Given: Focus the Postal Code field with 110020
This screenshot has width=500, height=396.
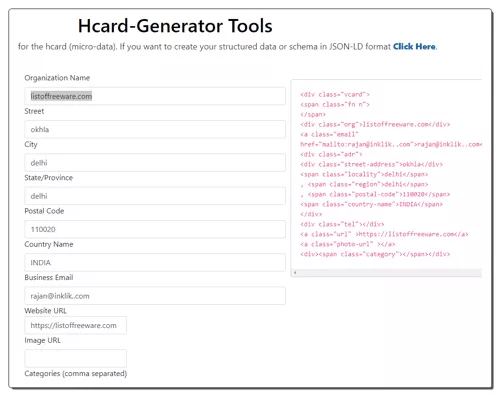Looking at the screenshot, I should click(x=155, y=229).
